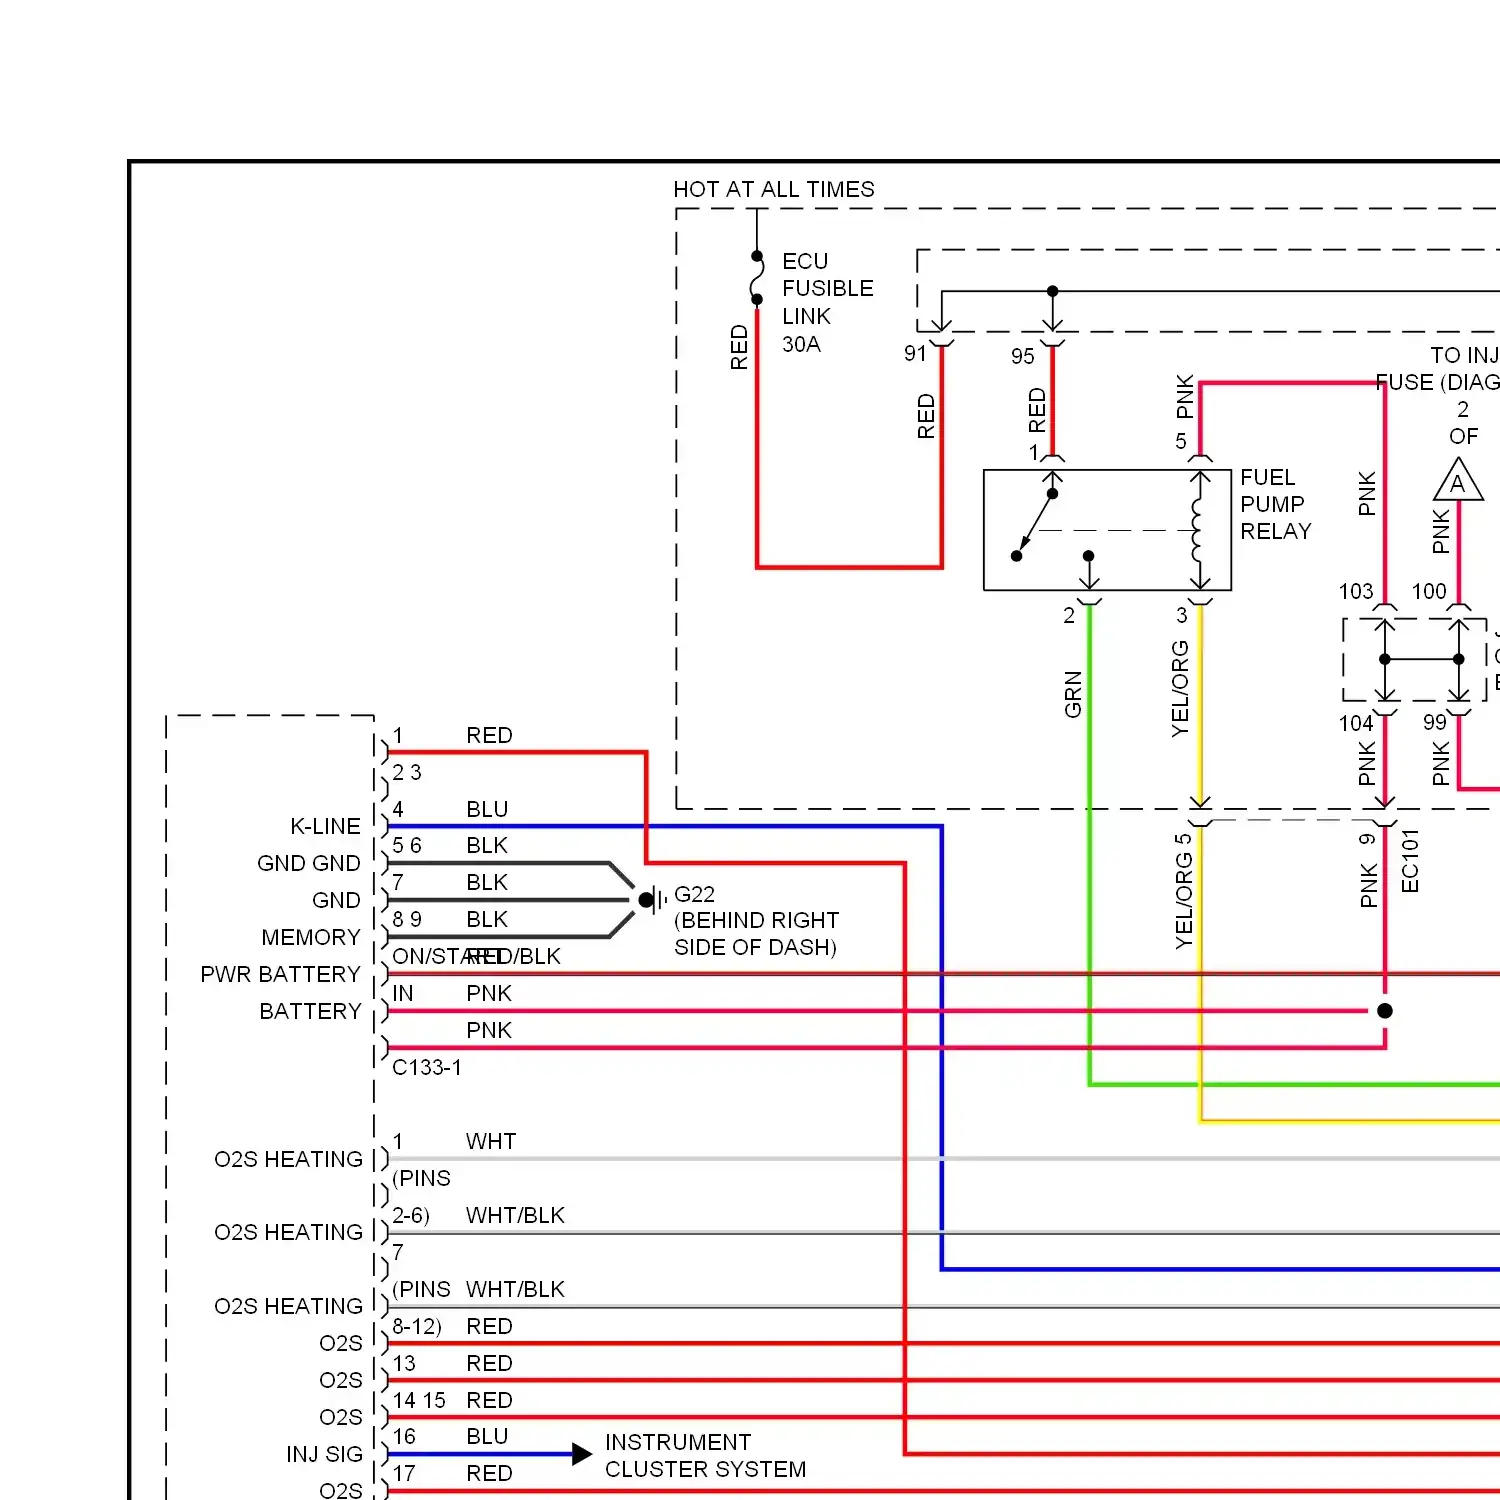Select pin number 13 on the RED wire

coord(404,1363)
